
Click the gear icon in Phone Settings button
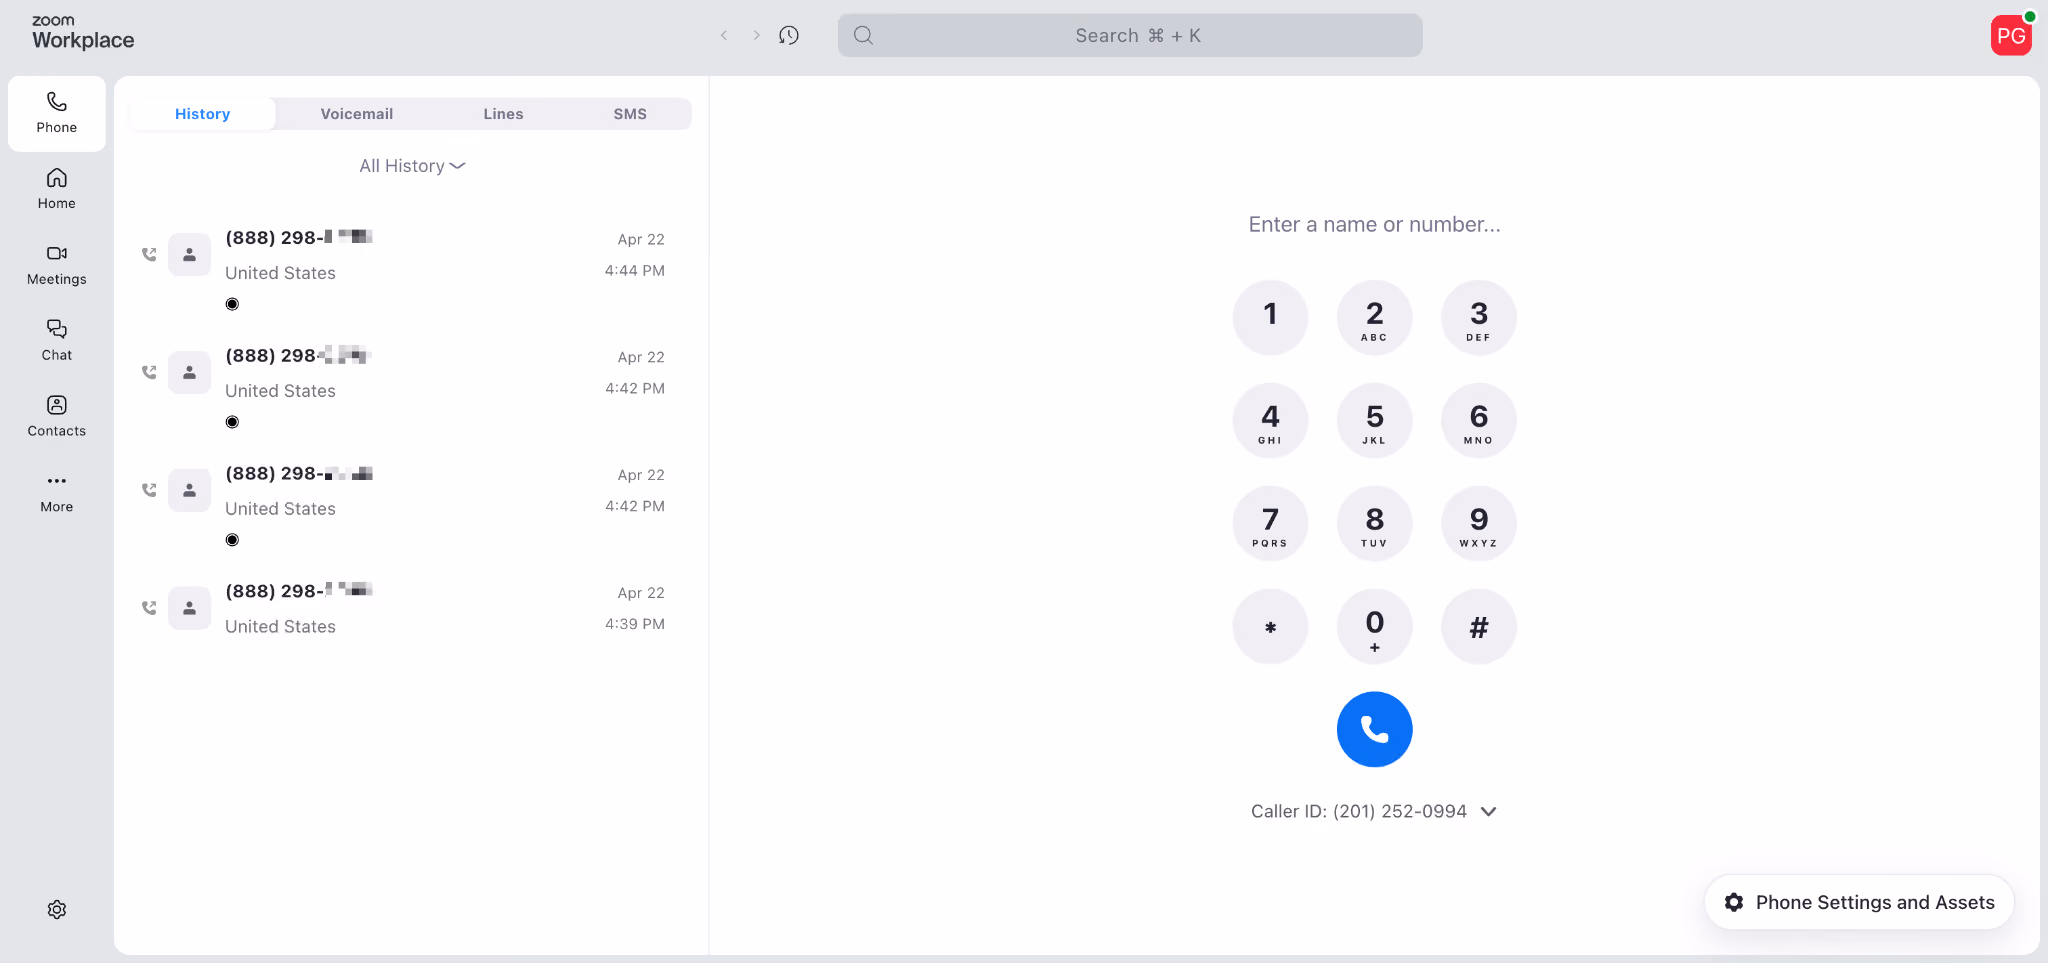[1734, 902]
